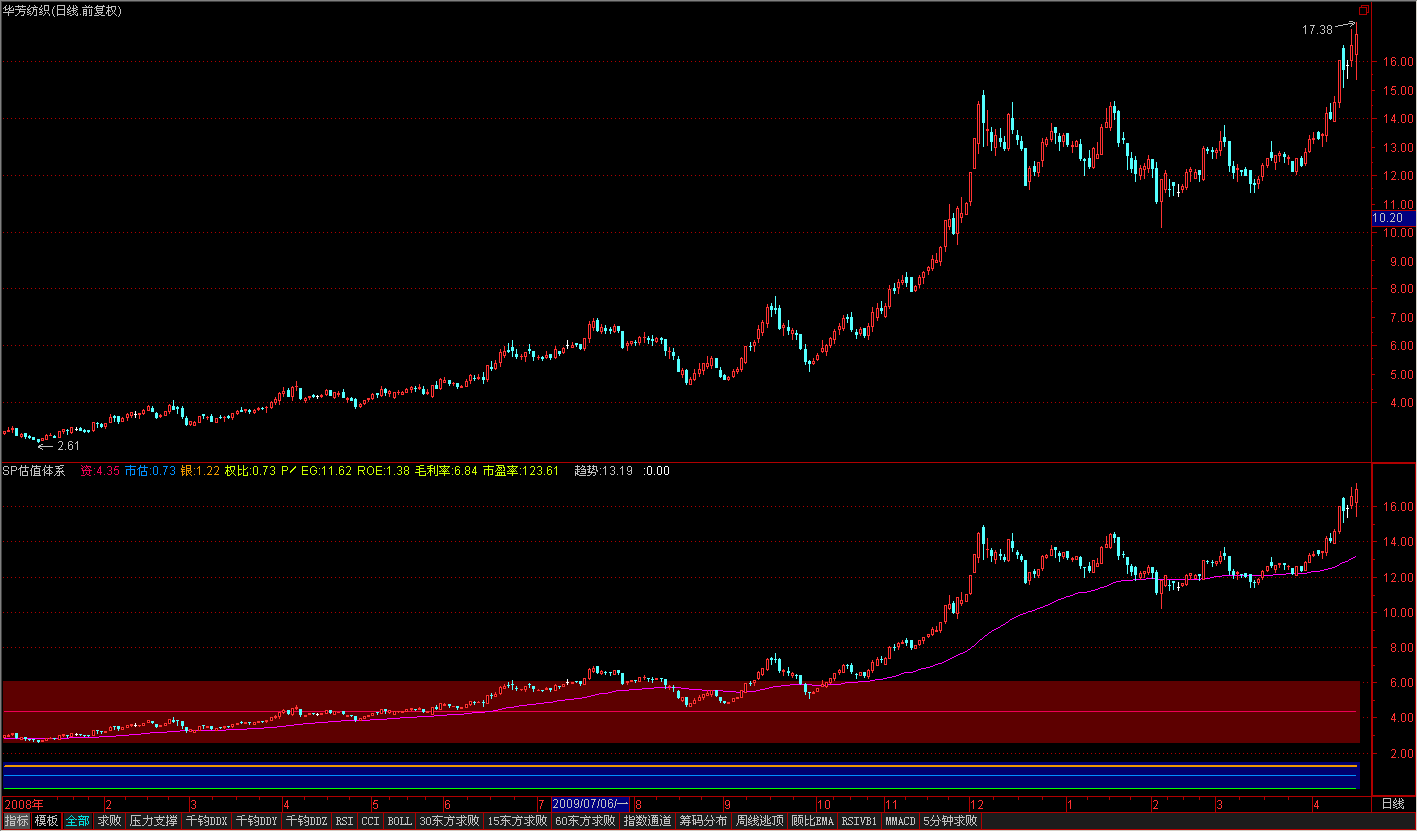Click the SP估值体系 indicator name
1417x832 pixels.
pyautogui.click(x=33, y=470)
